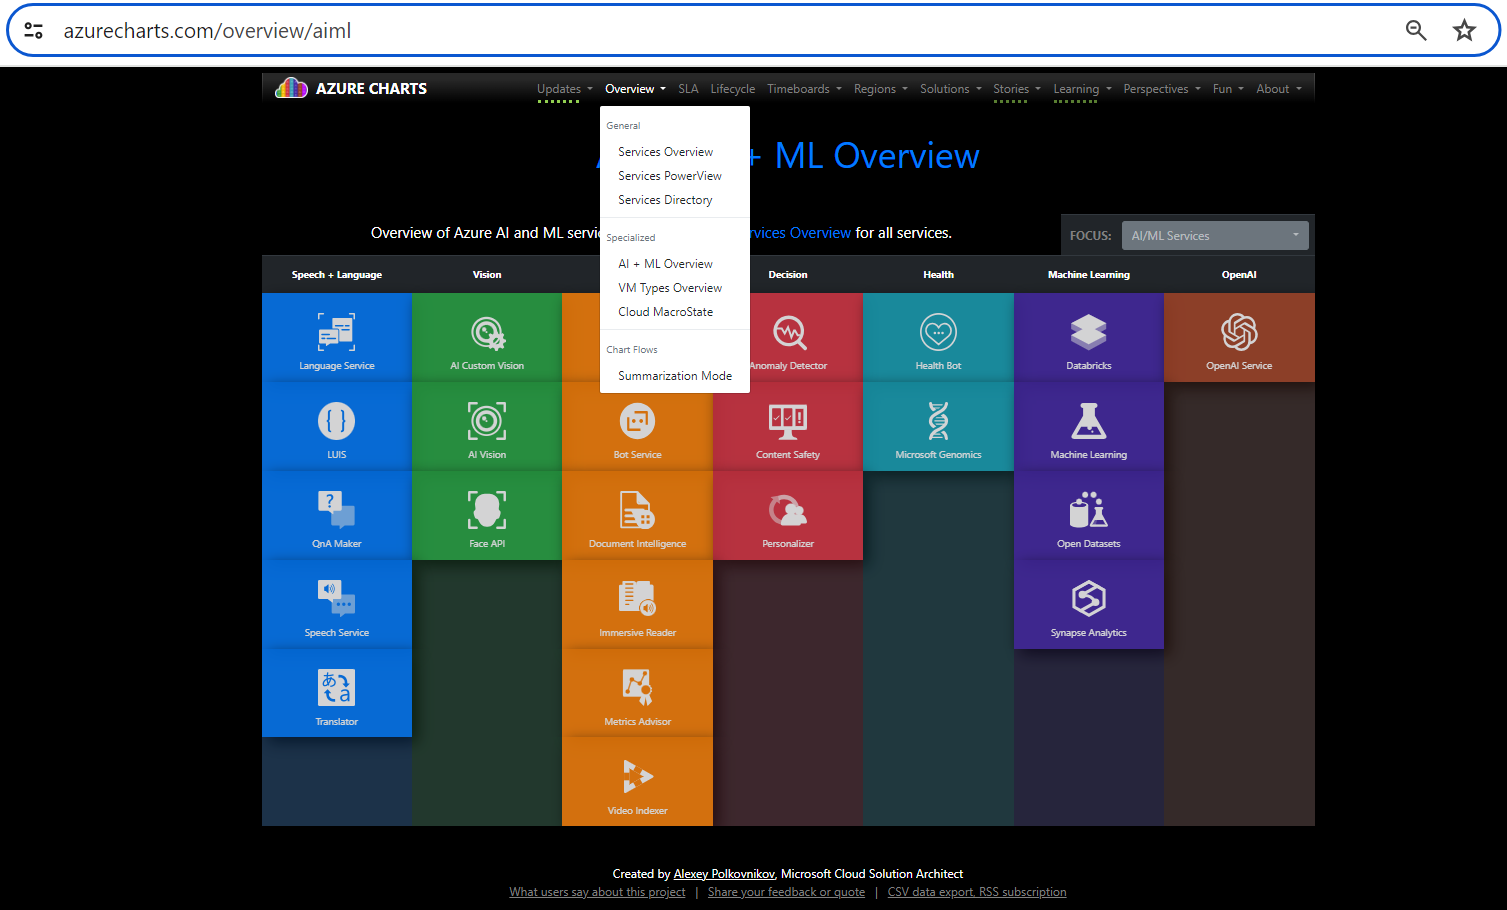Open the FOCUS services dropdown
Screen dimensions: 1507x910
pyautogui.click(x=1214, y=235)
